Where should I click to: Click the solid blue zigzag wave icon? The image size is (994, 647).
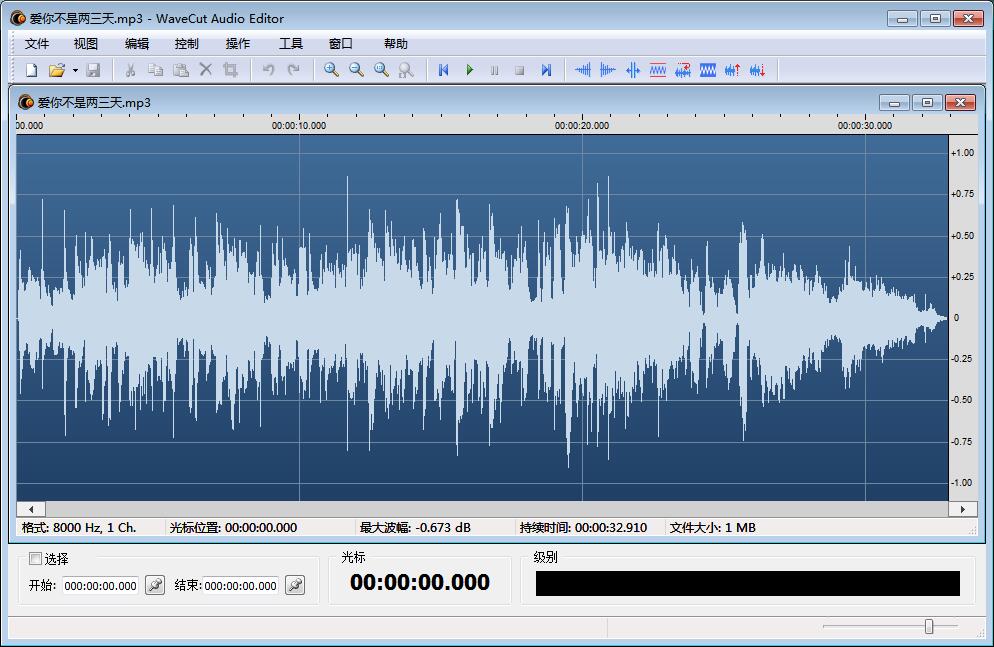pos(707,70)
